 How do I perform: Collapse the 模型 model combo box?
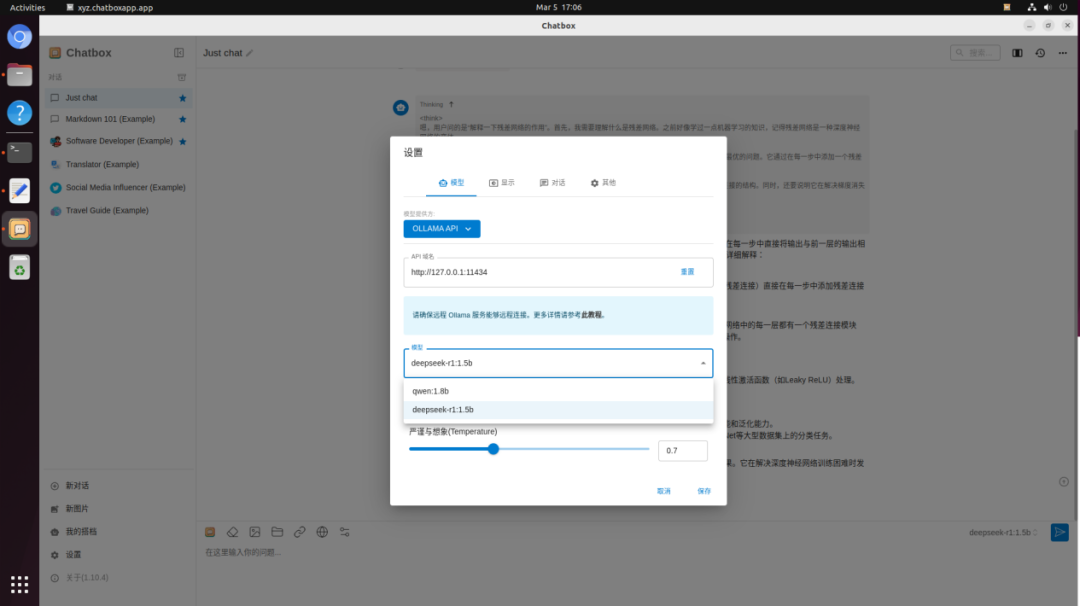703,364
